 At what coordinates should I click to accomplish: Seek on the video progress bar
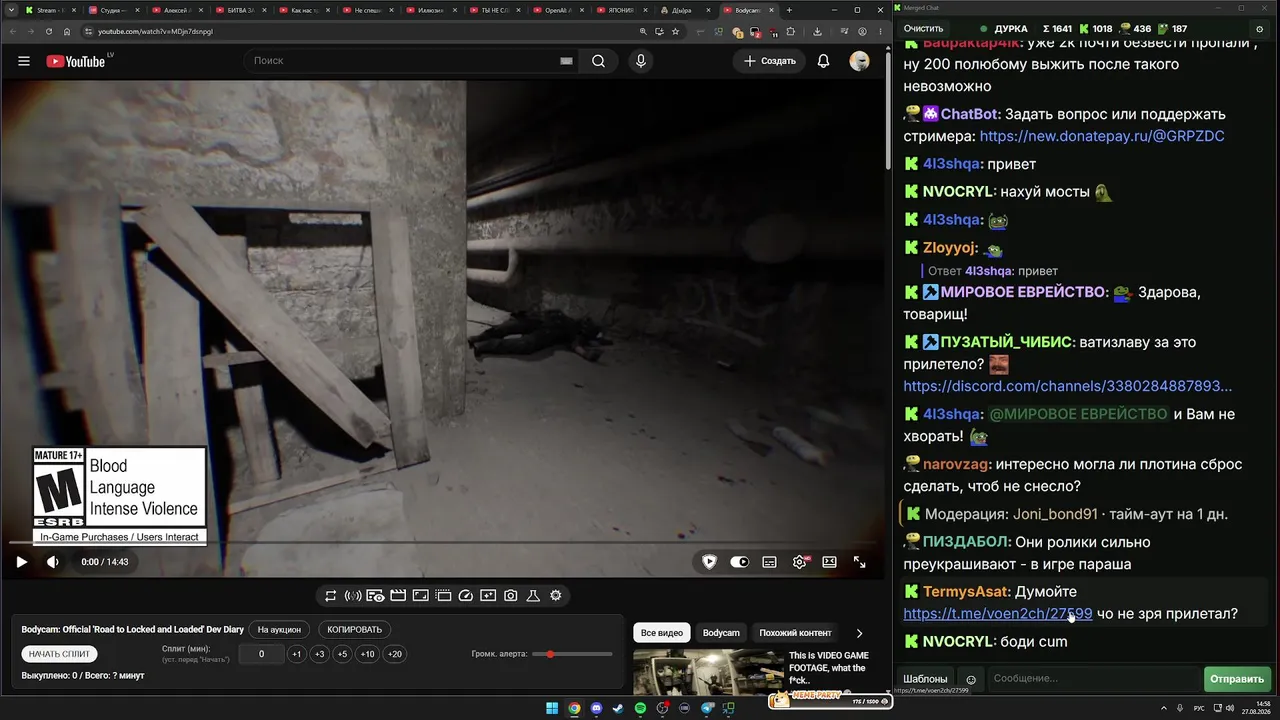tap(445, 543)
